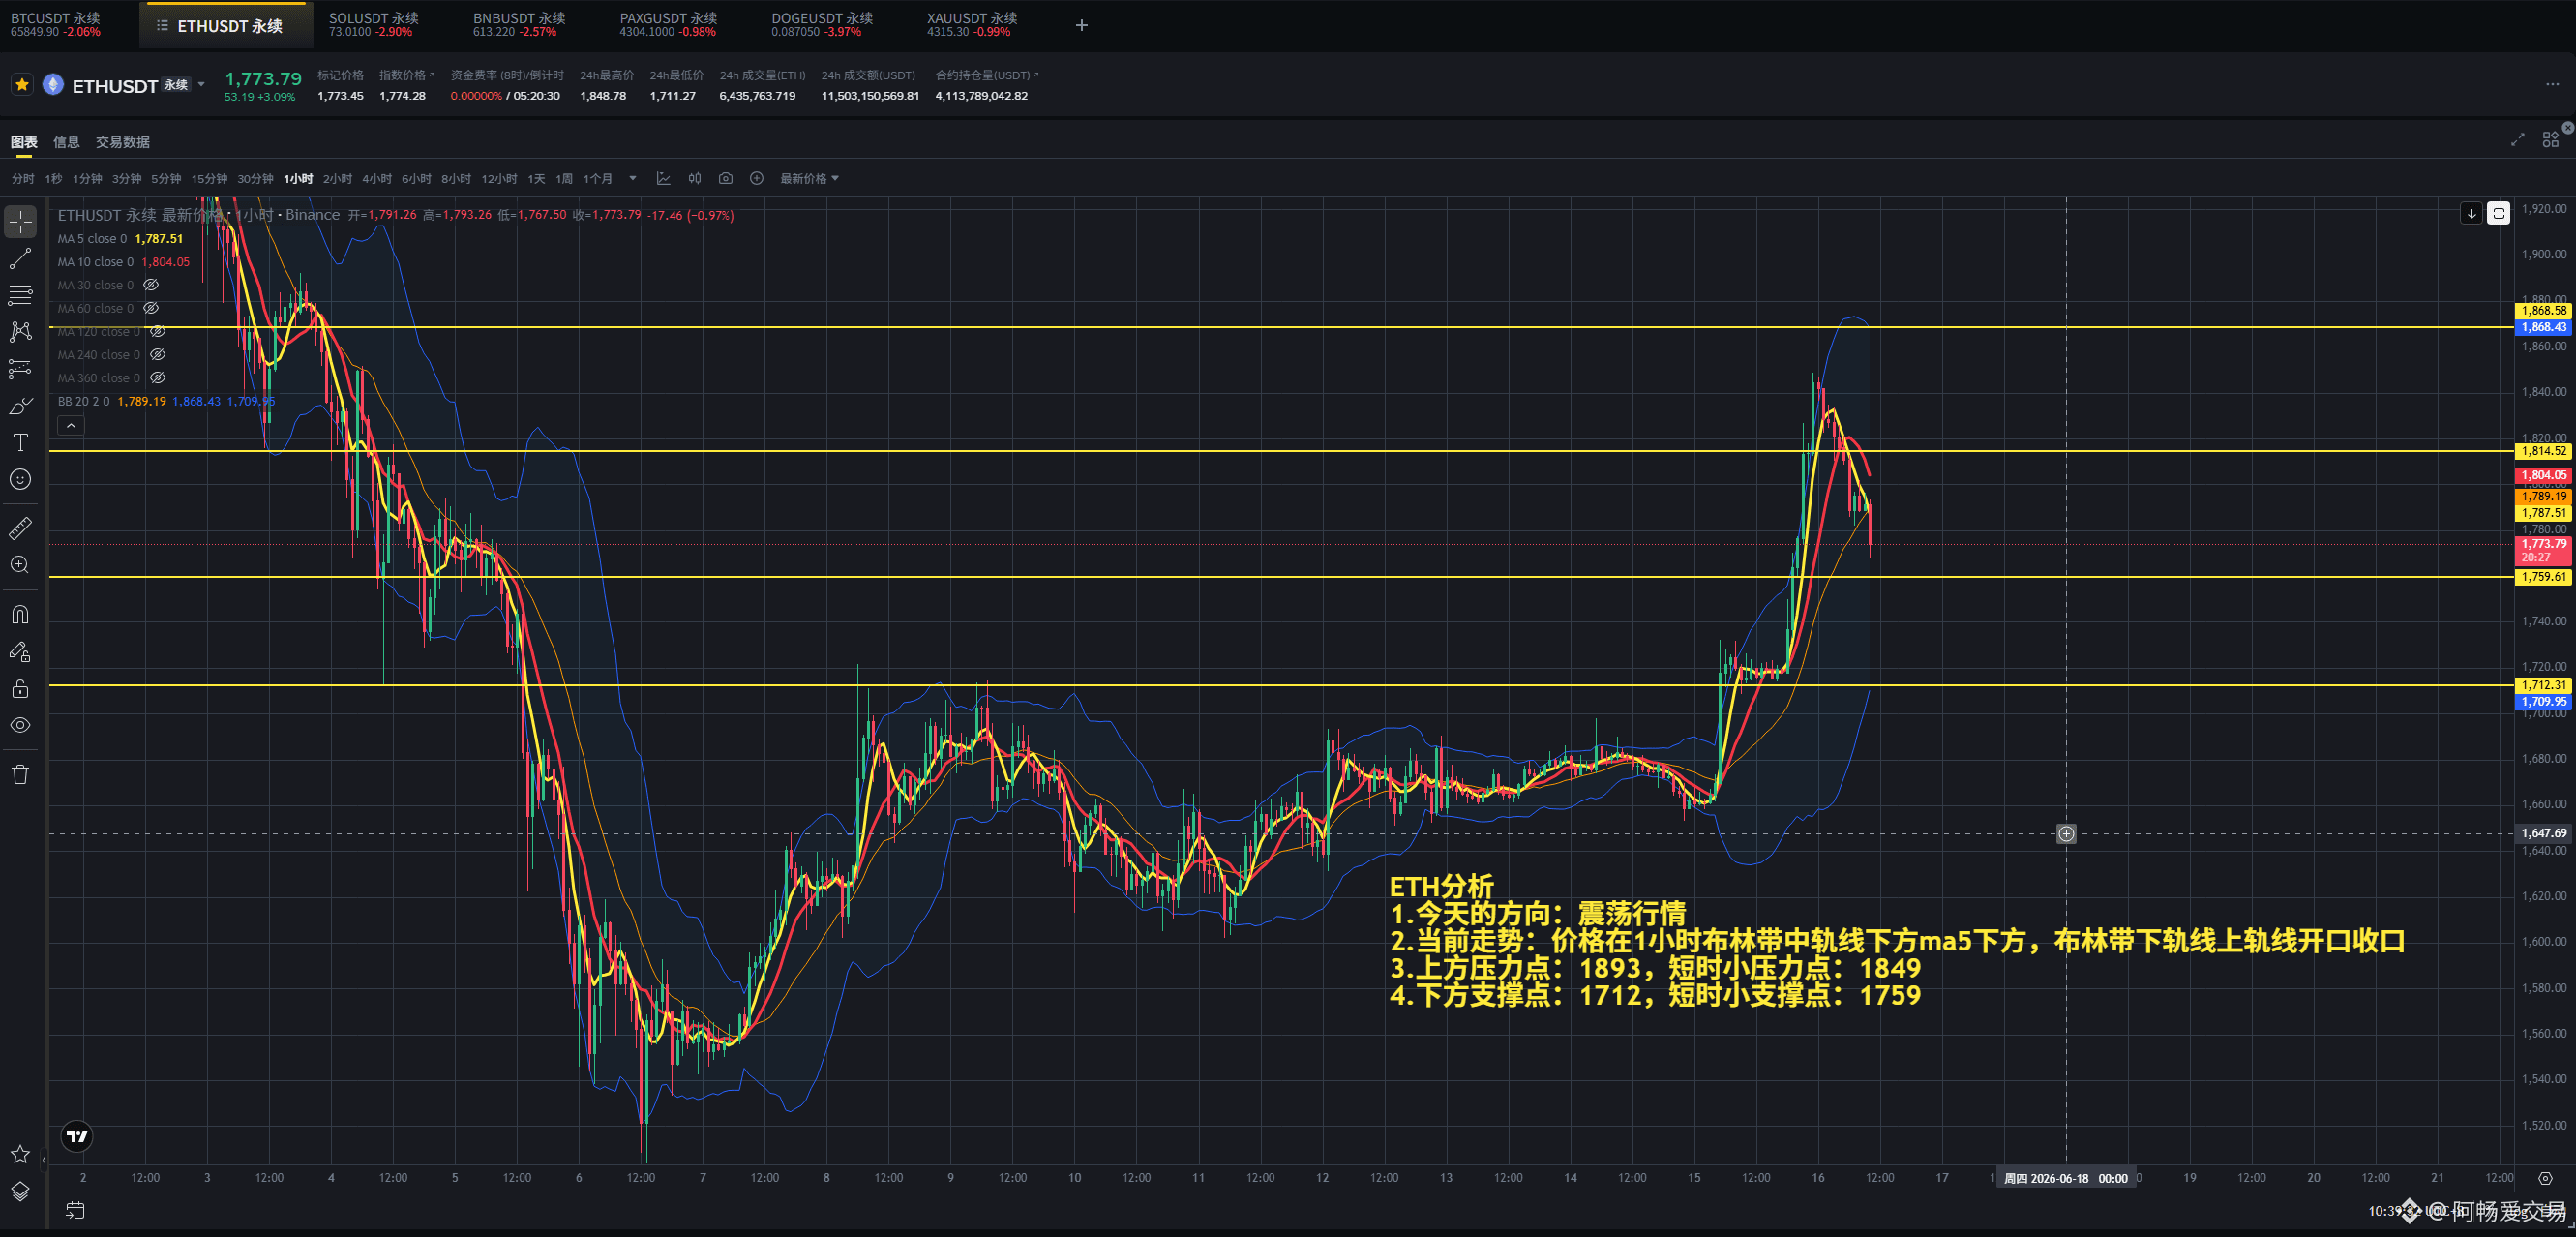Select the brush drawing tool
The width and height of the screenshot is (2576, 1237).
coord(20,406)
